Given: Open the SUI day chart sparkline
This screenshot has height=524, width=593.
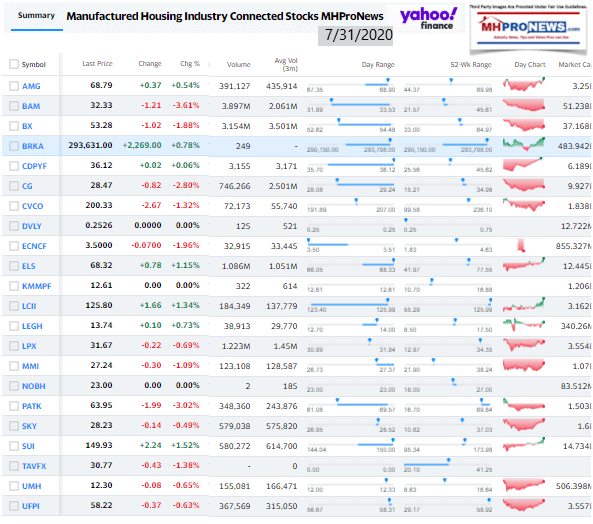Looking at the screenshot, I should [x=524, y=445].
